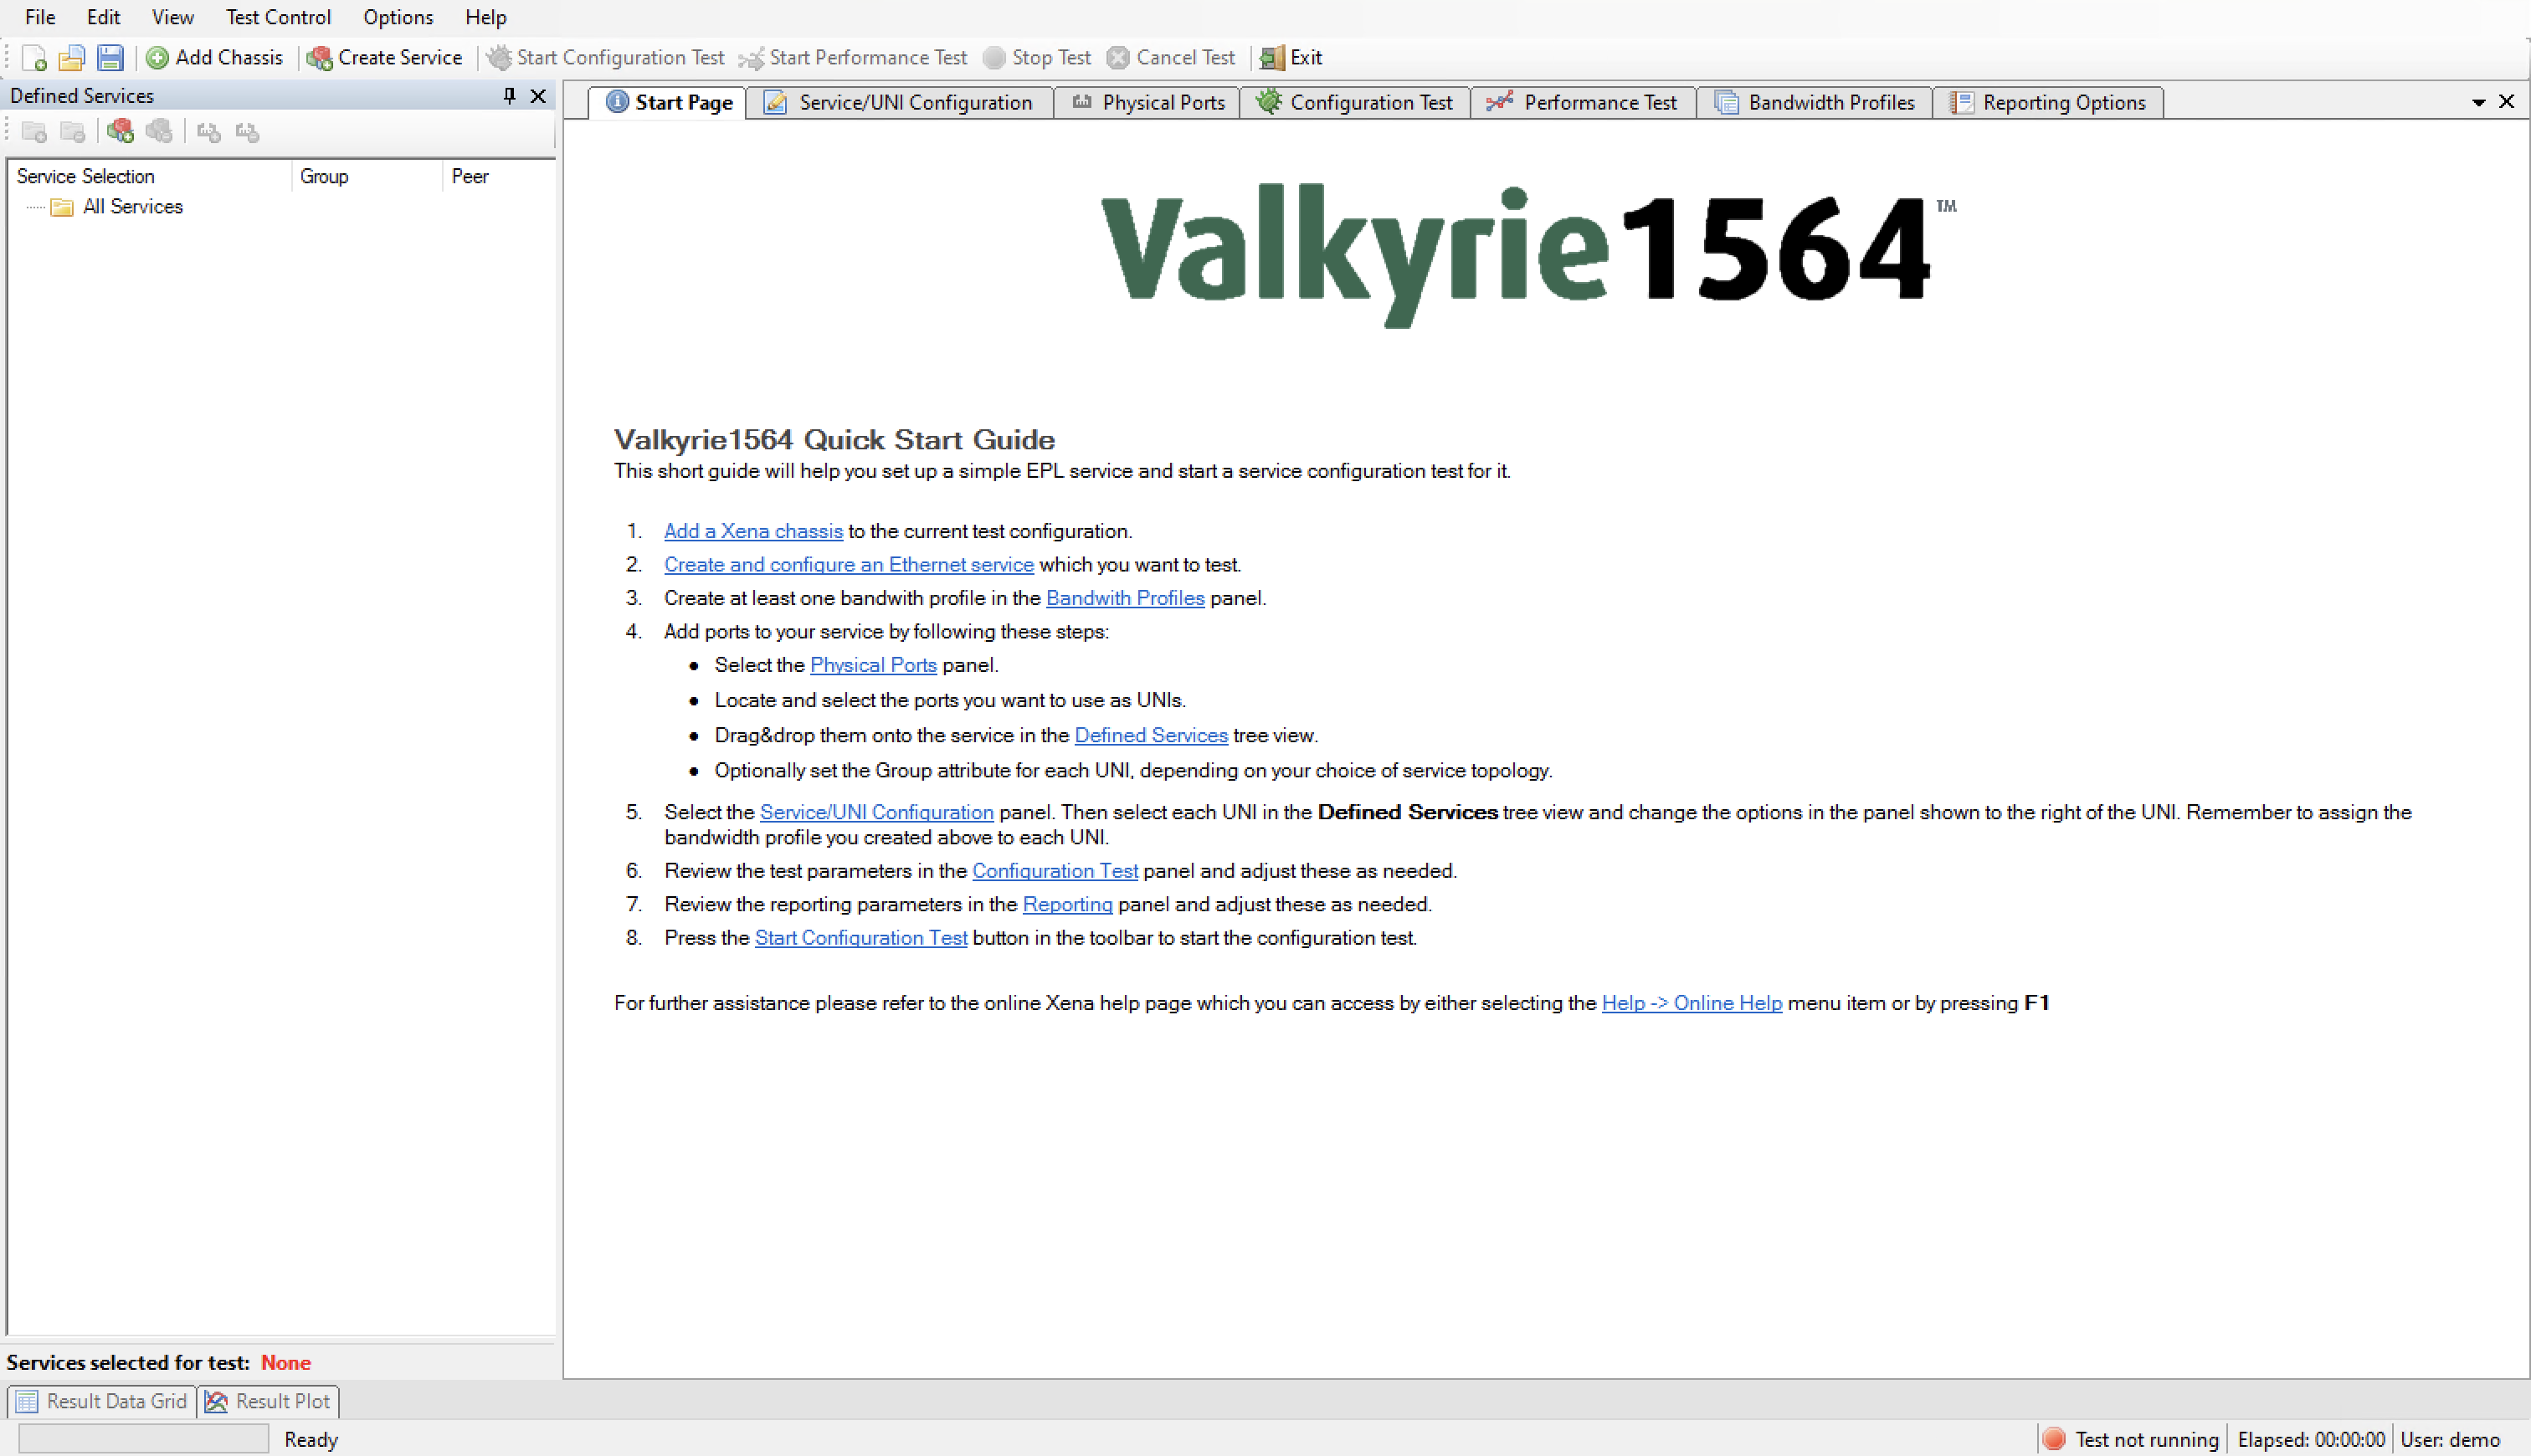The image size is (2531, 1456).
Task: Open the Help menu
Action: tap(486, 17)
